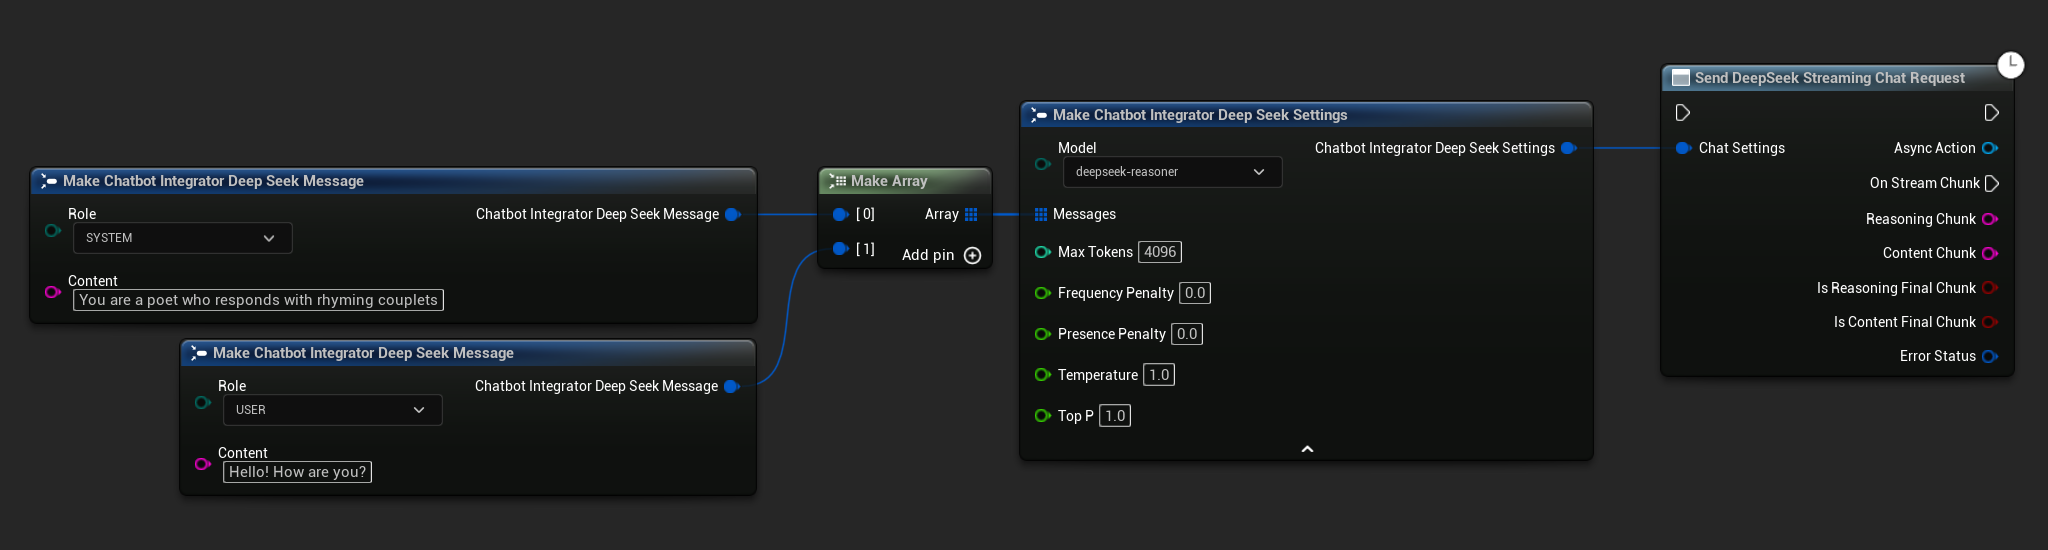The height and width of the screenshot is (550, 2048).
Task: Click the latent clock icon on Send node
Action: pos(2010,65)
